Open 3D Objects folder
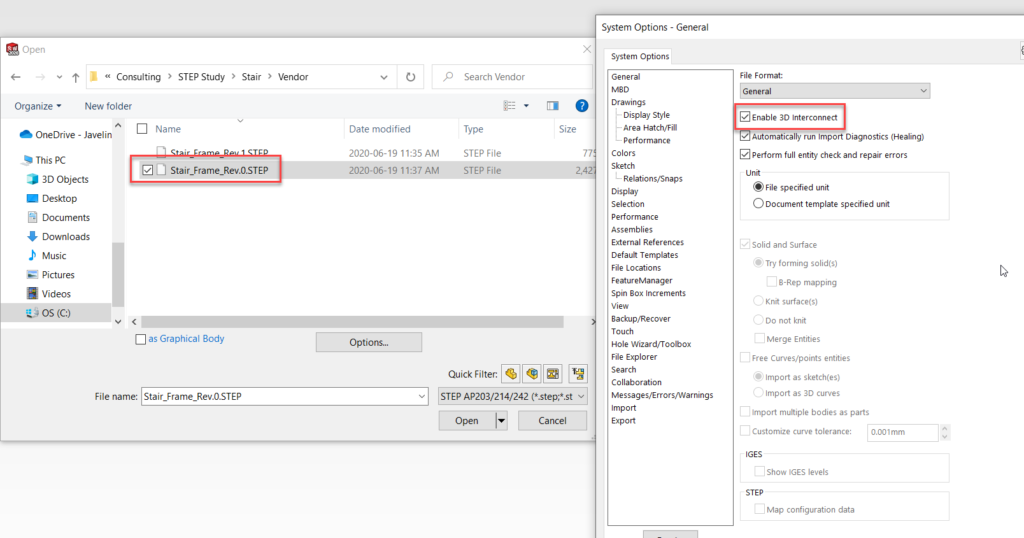The height and width of the screenshot is (538, 1024). pyautogui.click(x=57, y=179)
